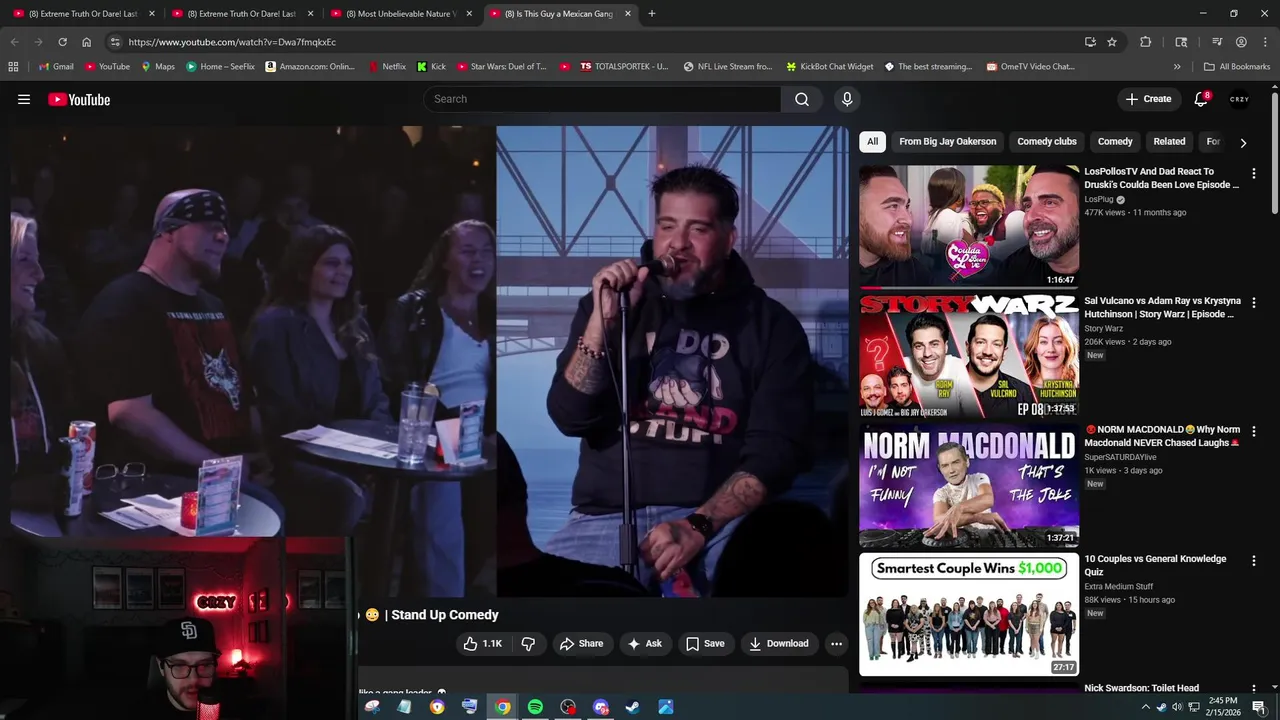Open All Bookmarks folder
Image resolution: width=1280 pixels, height=720 pixels.
(x=1237, y=67)
